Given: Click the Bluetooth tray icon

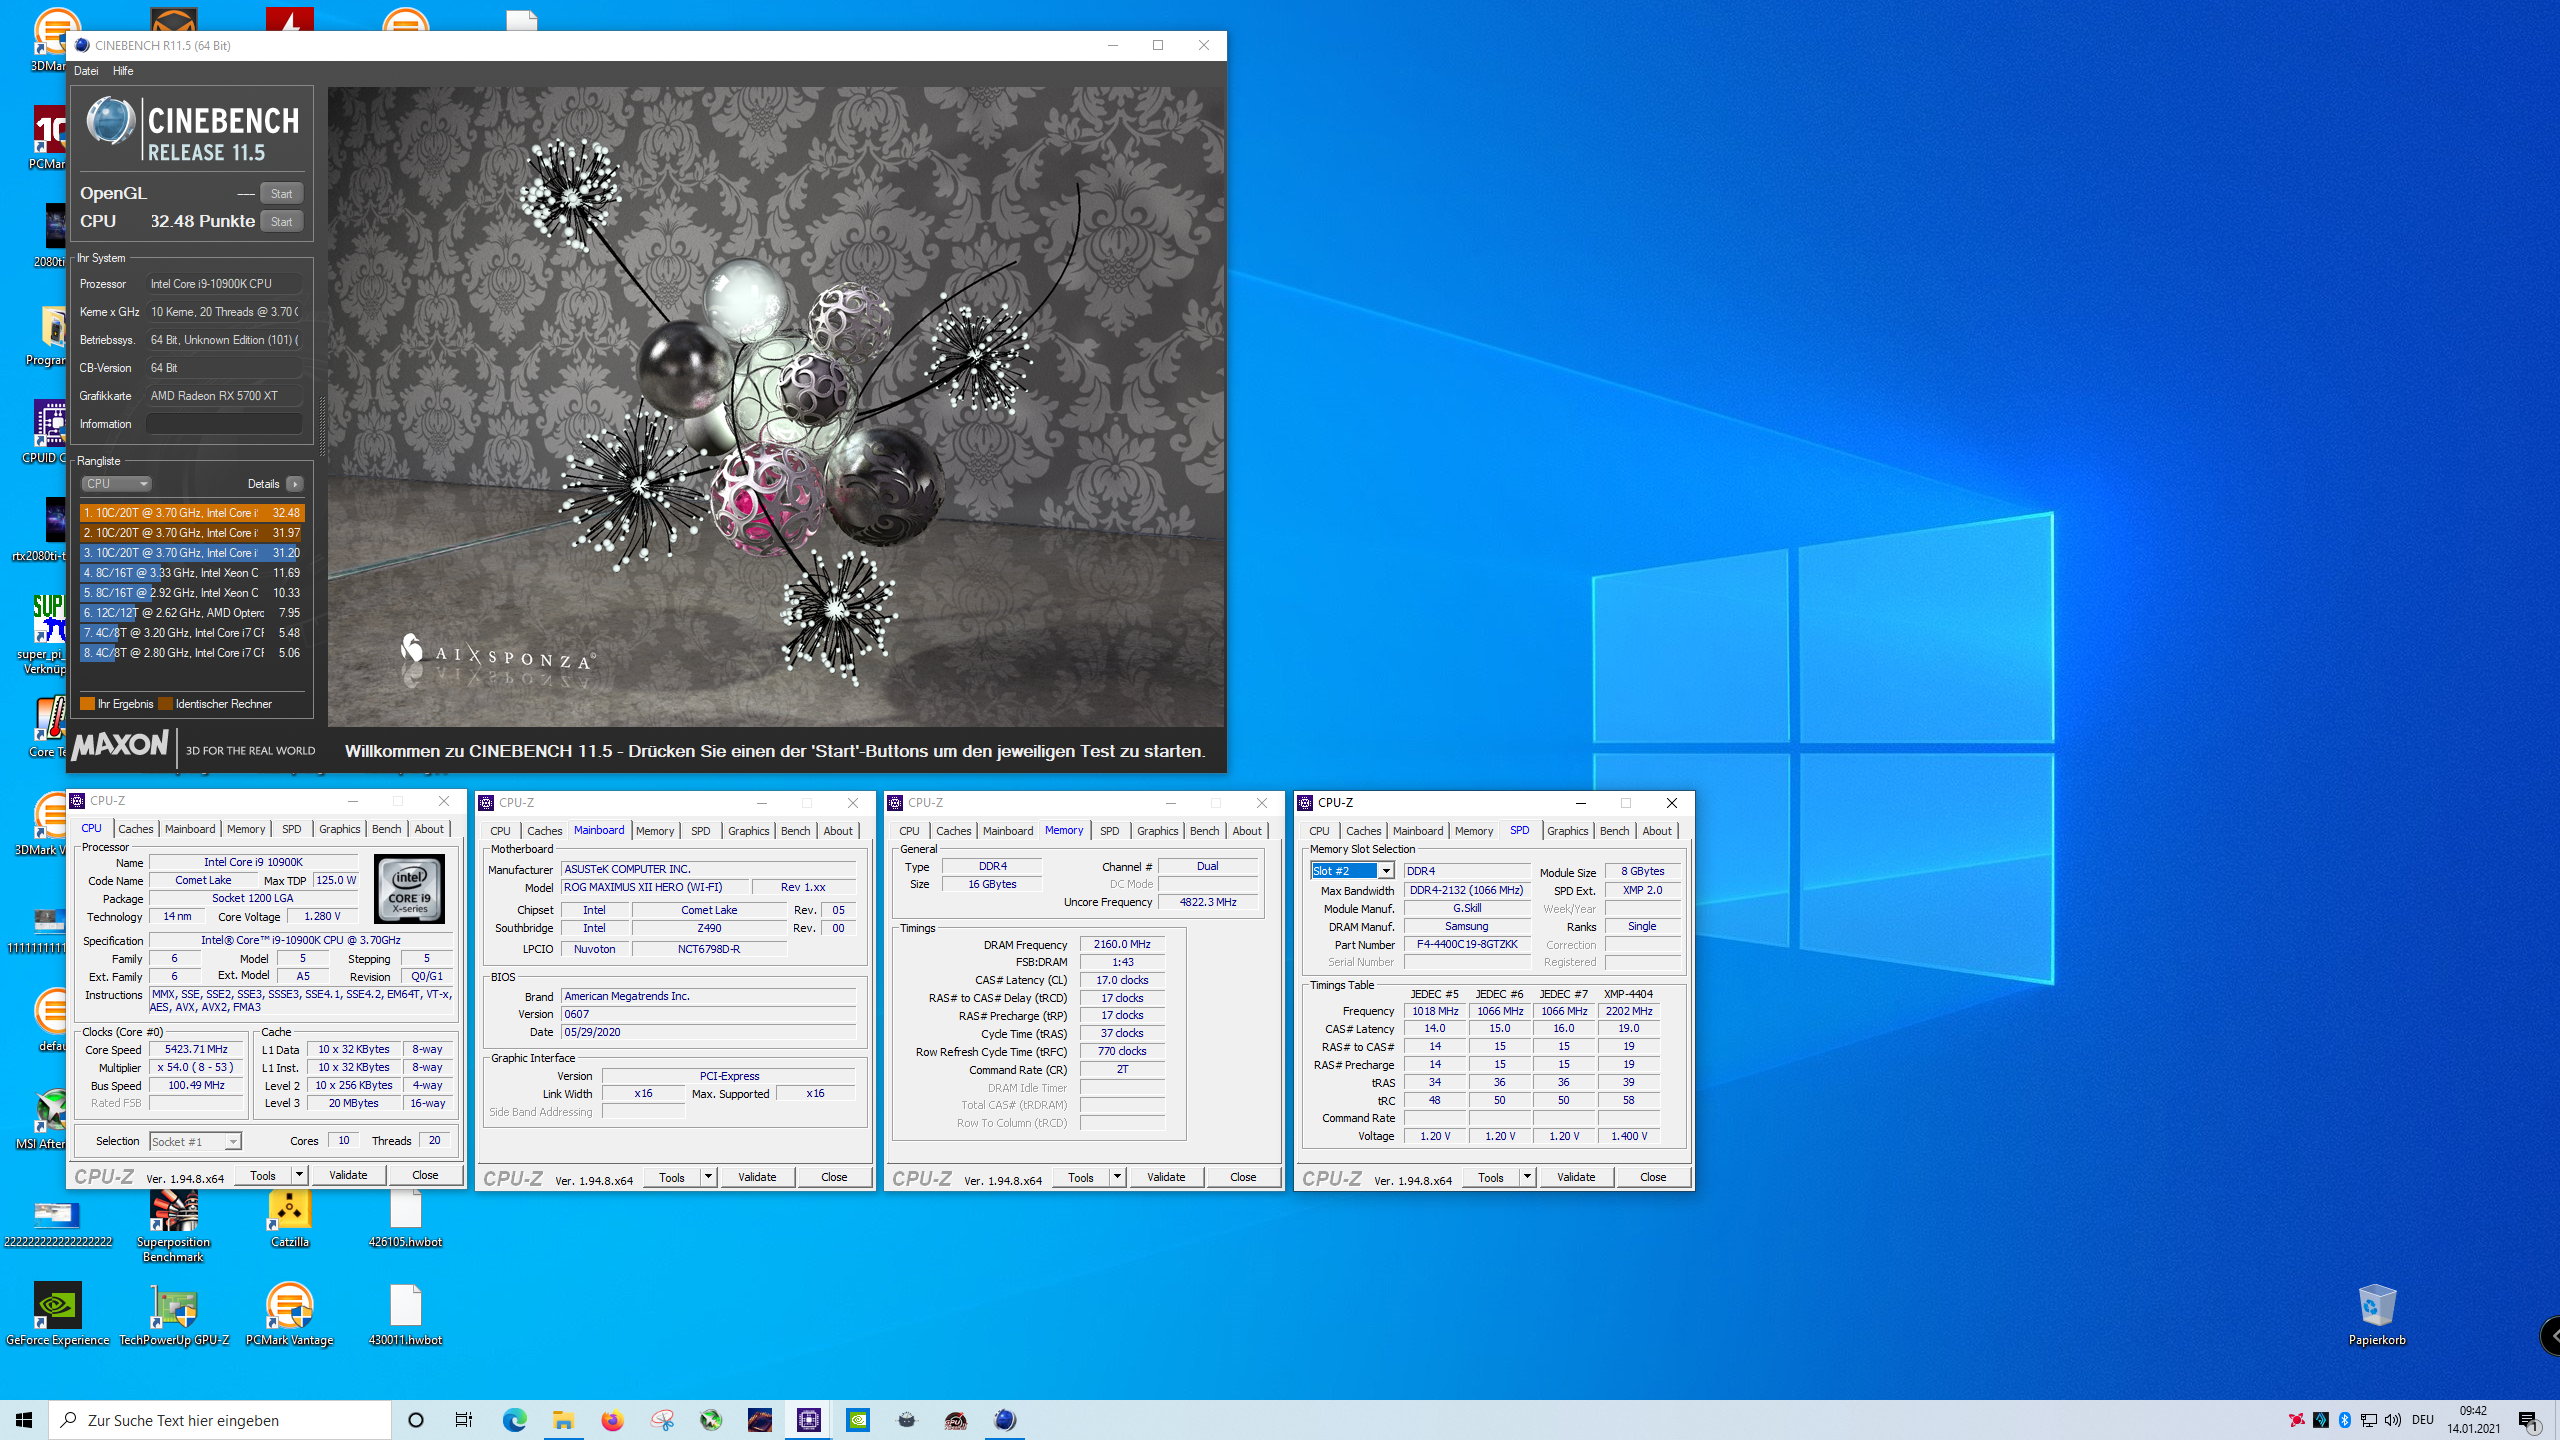Looking at the screenshot, I should (2345, 1420).
